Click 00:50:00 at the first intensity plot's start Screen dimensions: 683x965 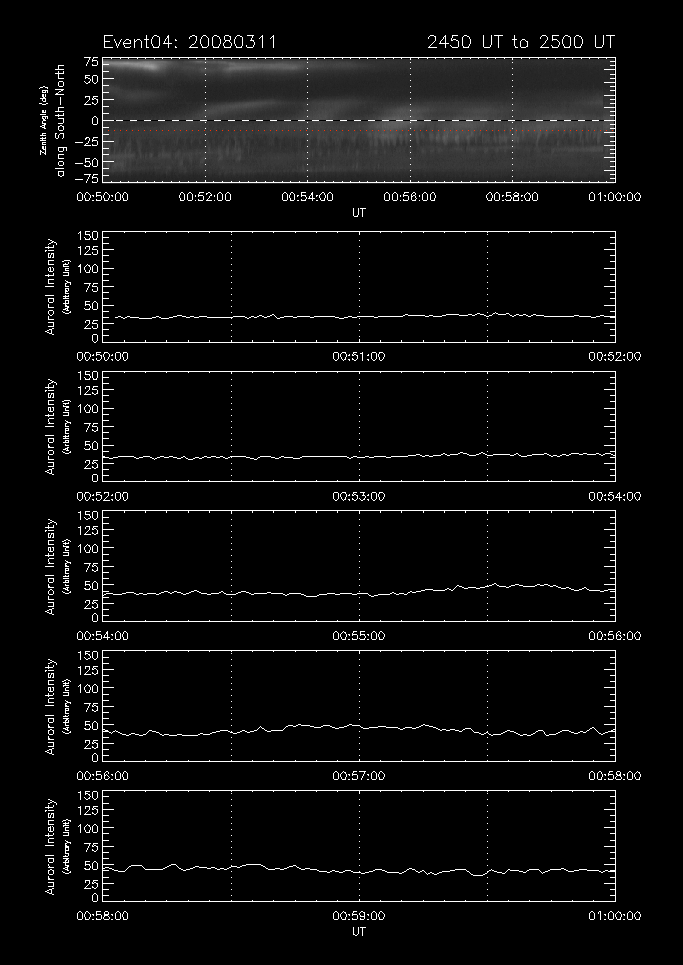(102, 357)
